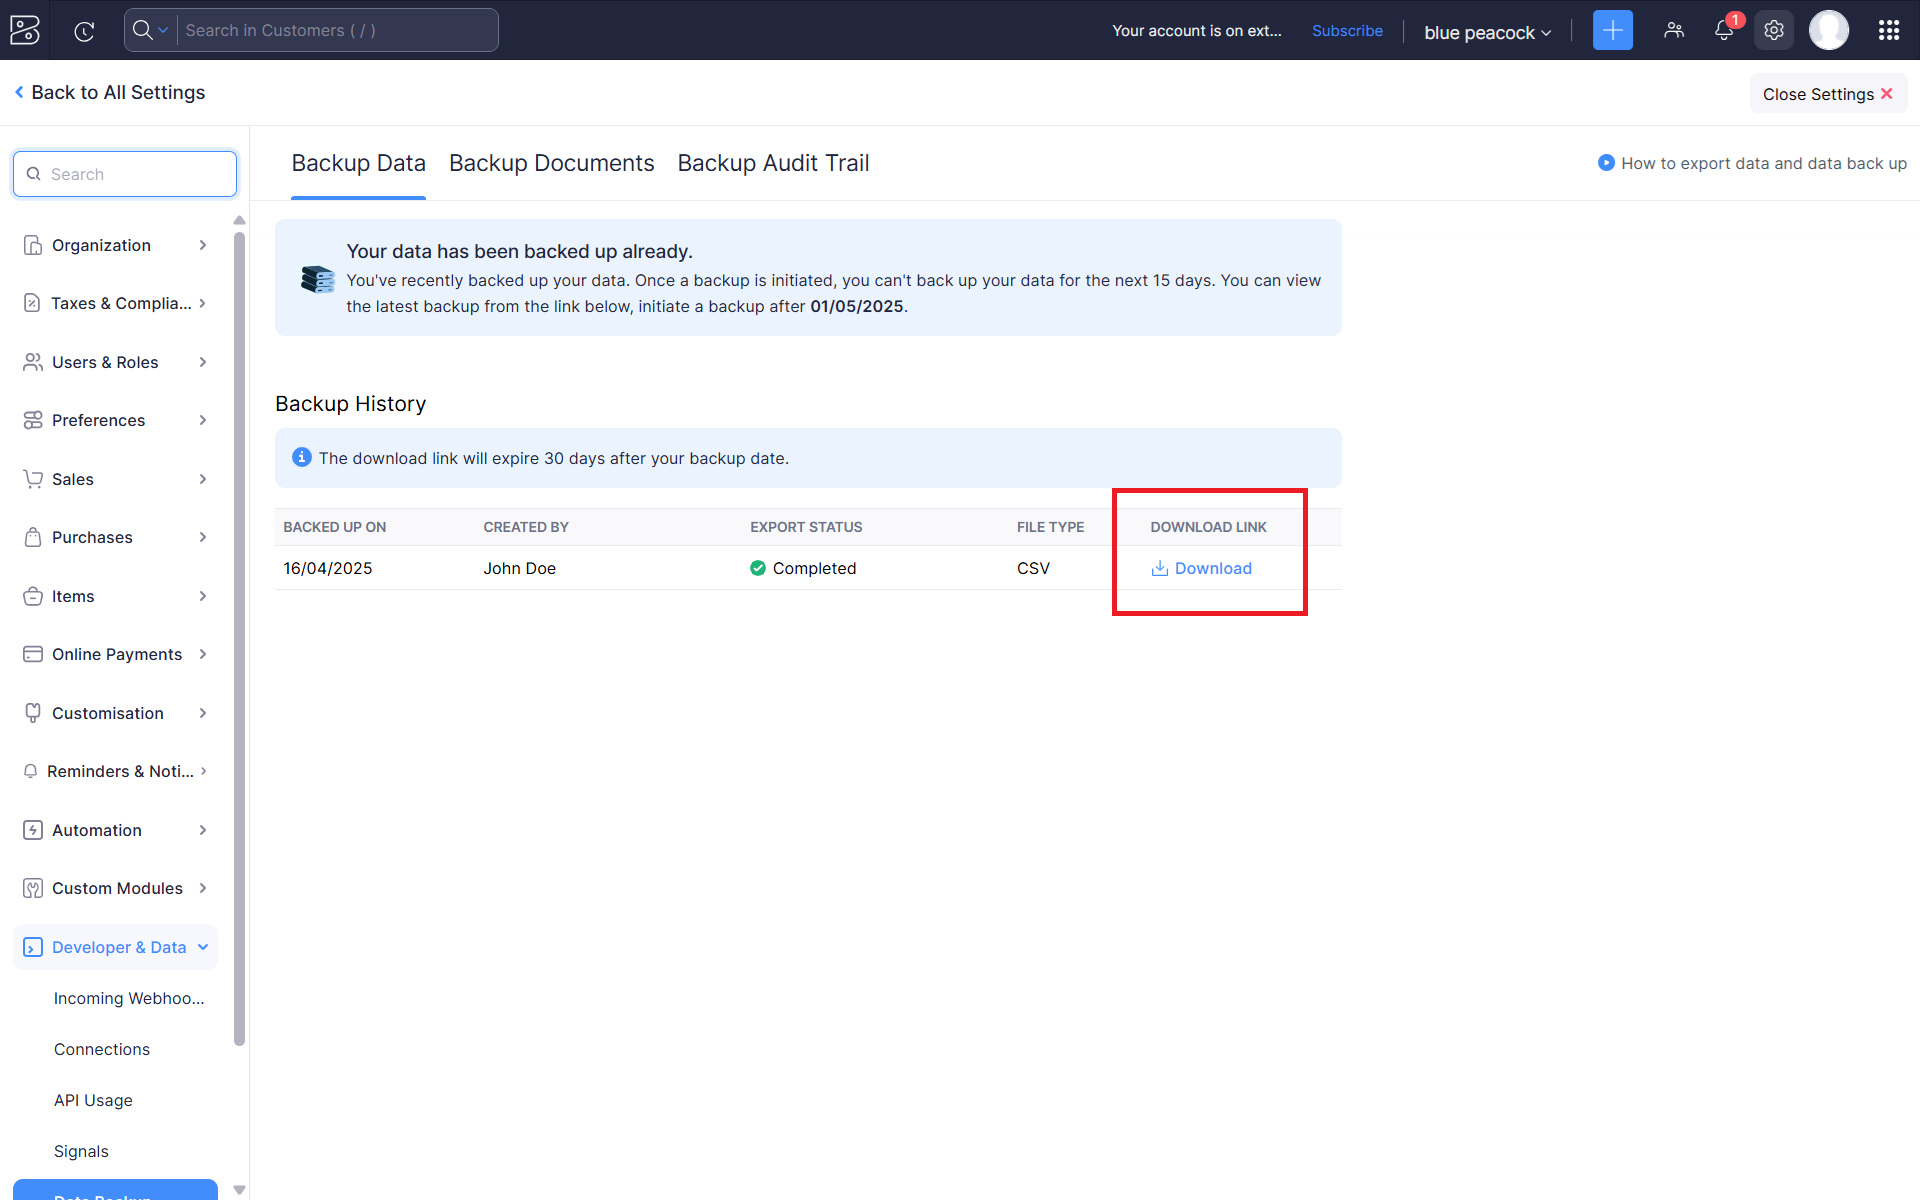
Task: Switch to the Backup Data tab
Action: (358, 163)
